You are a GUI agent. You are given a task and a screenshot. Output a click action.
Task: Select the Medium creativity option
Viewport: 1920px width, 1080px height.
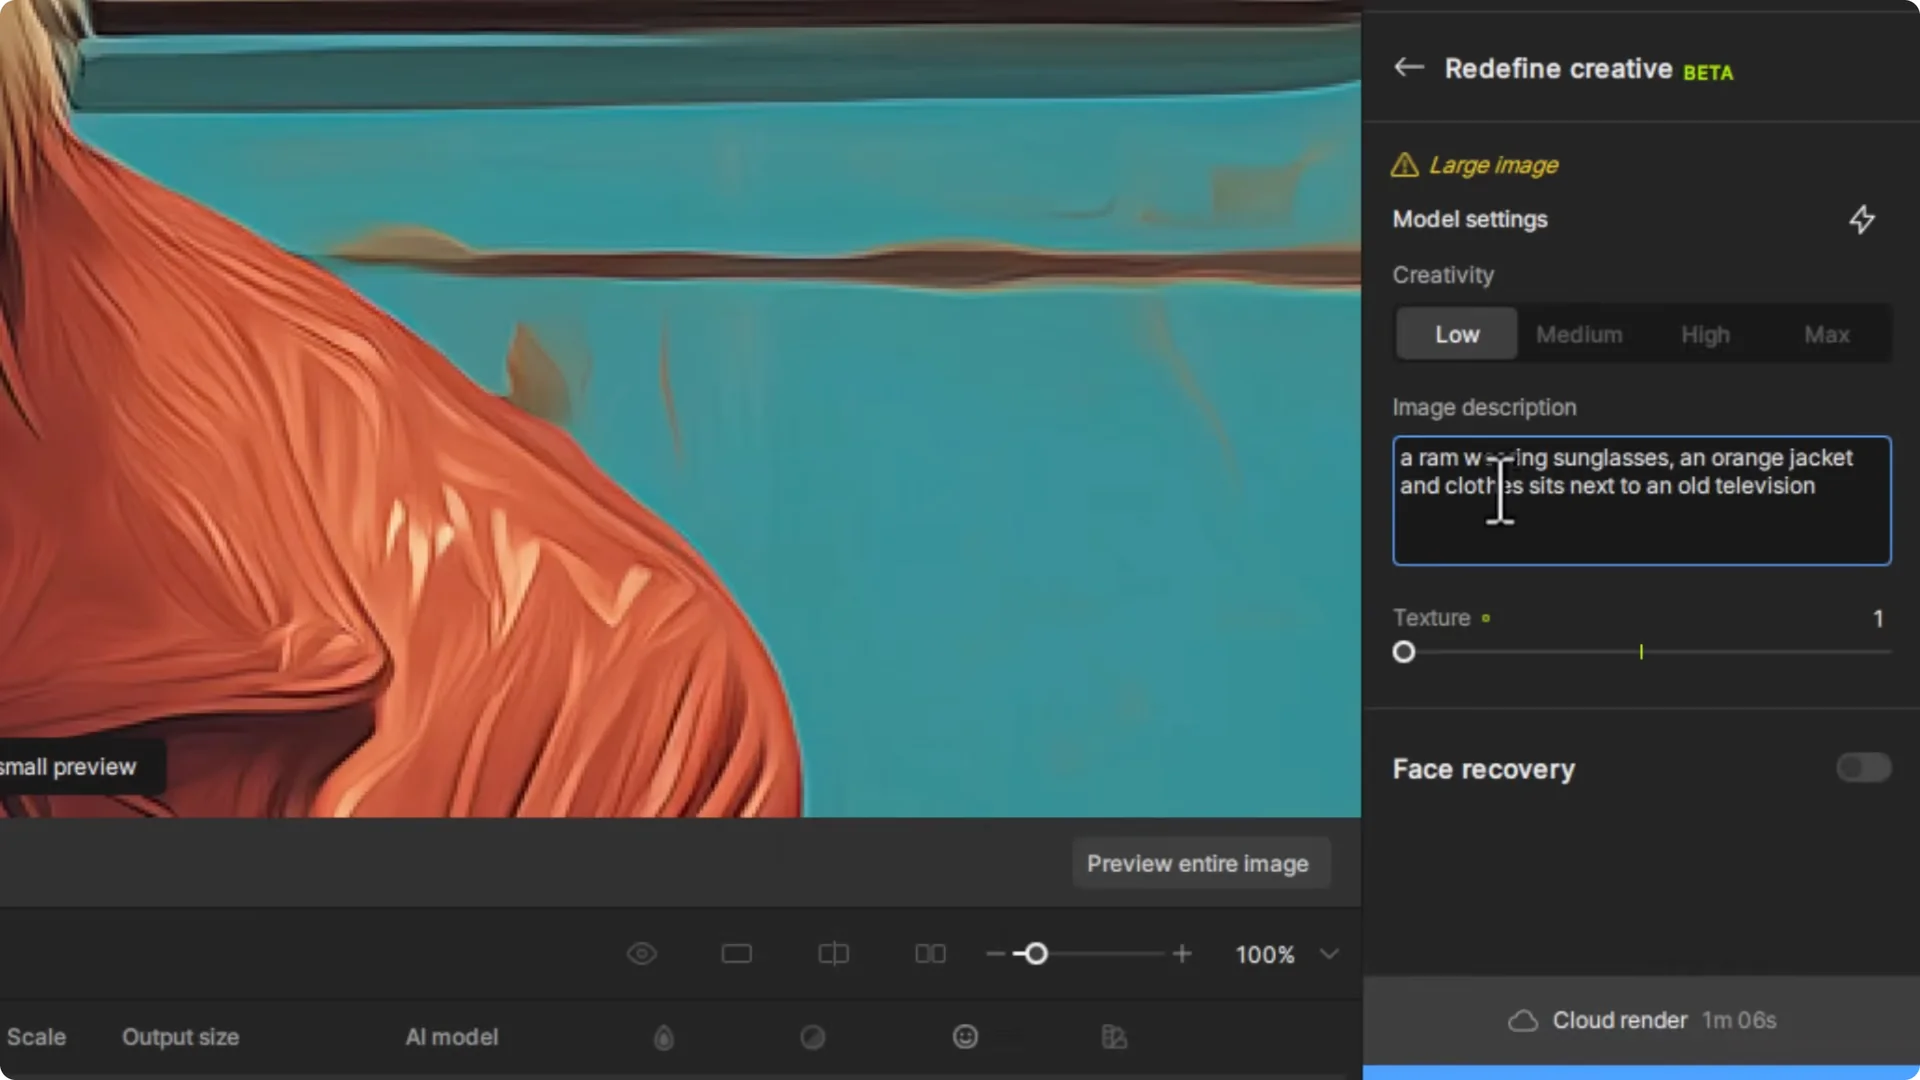point(1580,334)
